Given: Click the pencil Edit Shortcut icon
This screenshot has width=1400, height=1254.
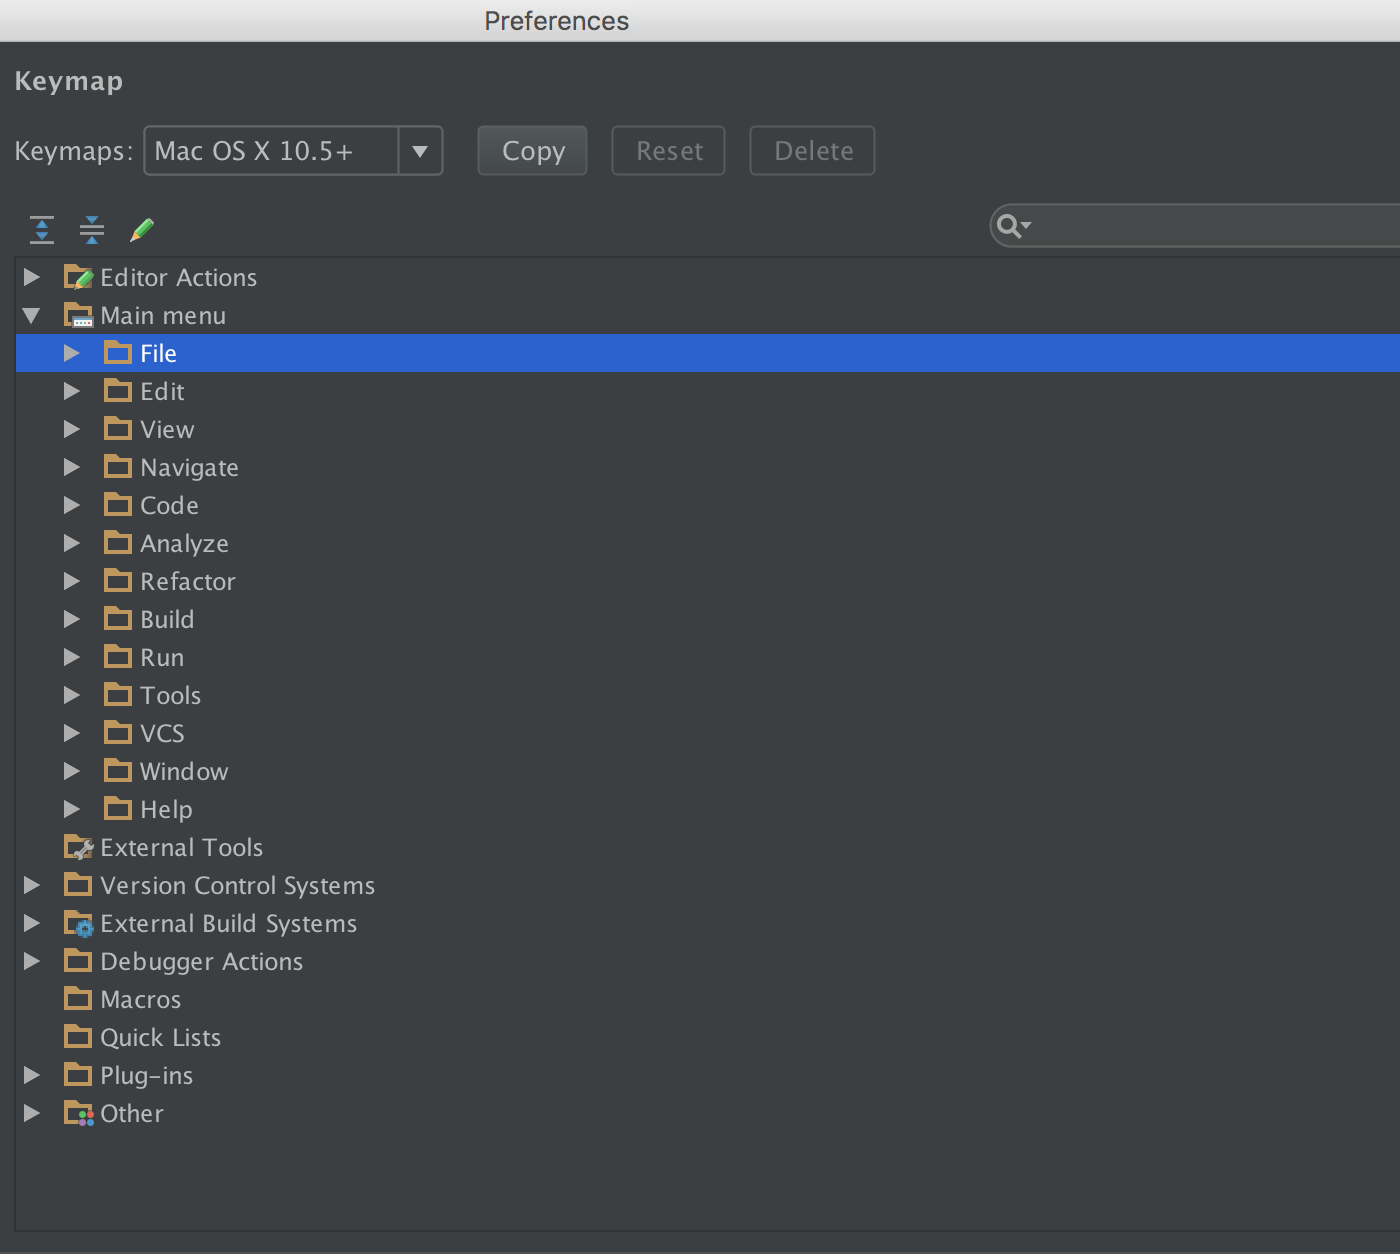Looking at the screenshot, I should [x=143, y=229].
